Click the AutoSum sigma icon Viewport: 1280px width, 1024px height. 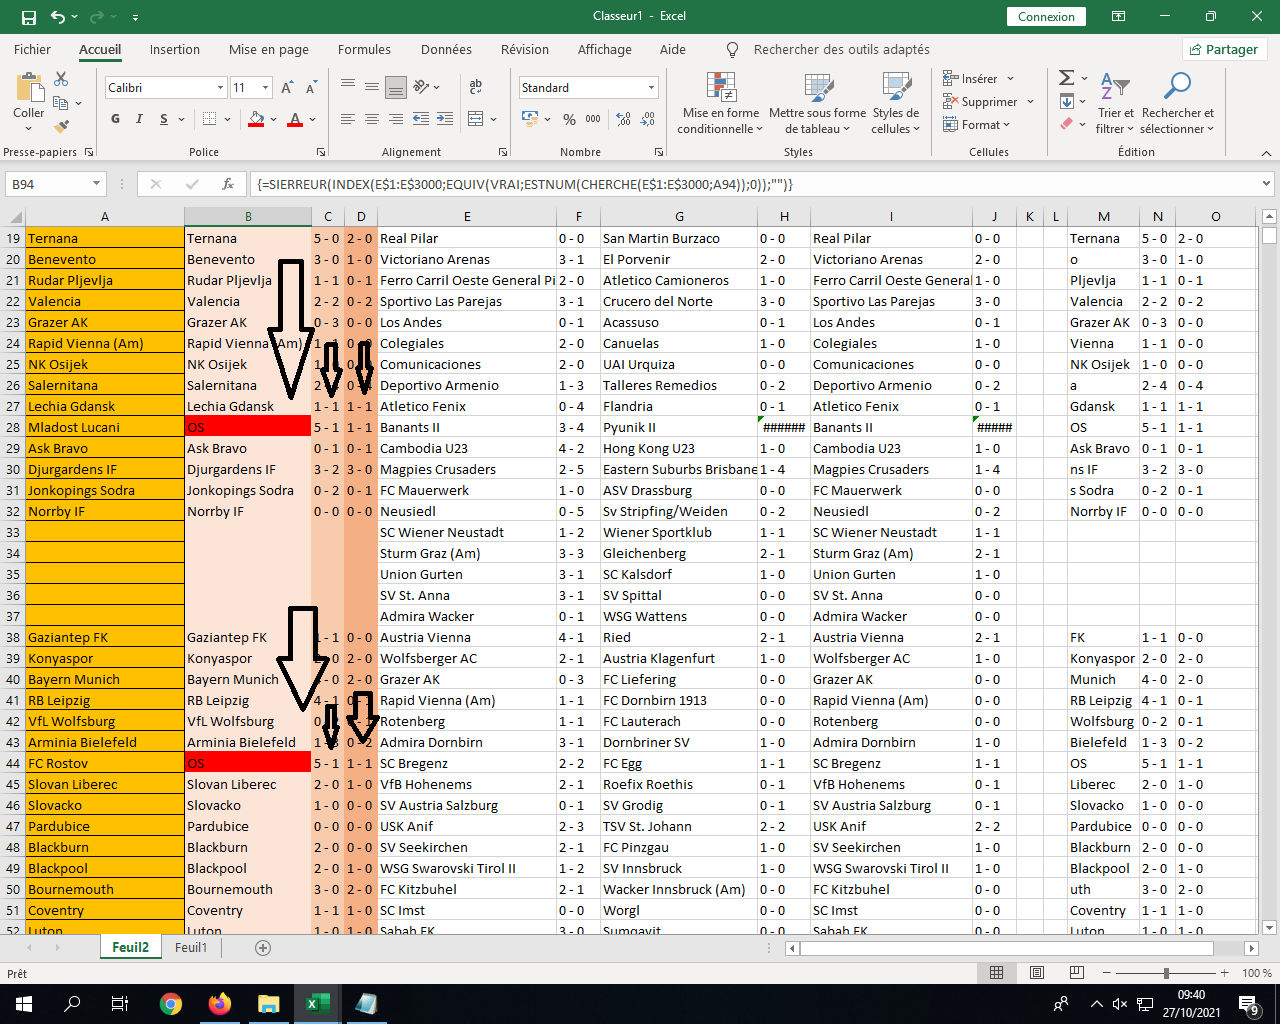click(1066, 78)
